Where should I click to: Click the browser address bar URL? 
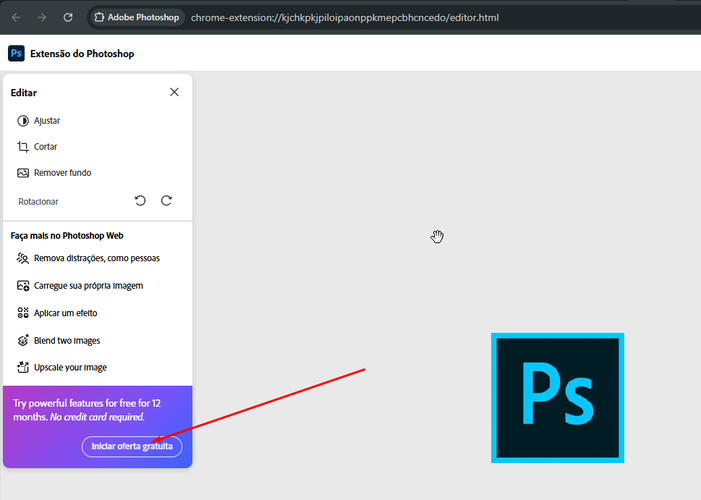pyautogui.click(x=344, y=18)
